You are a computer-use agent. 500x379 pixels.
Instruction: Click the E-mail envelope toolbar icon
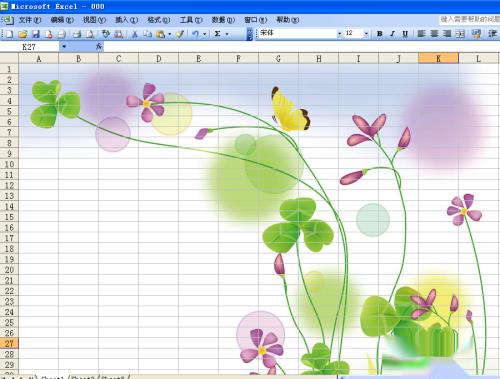click(x=61, y=34)
